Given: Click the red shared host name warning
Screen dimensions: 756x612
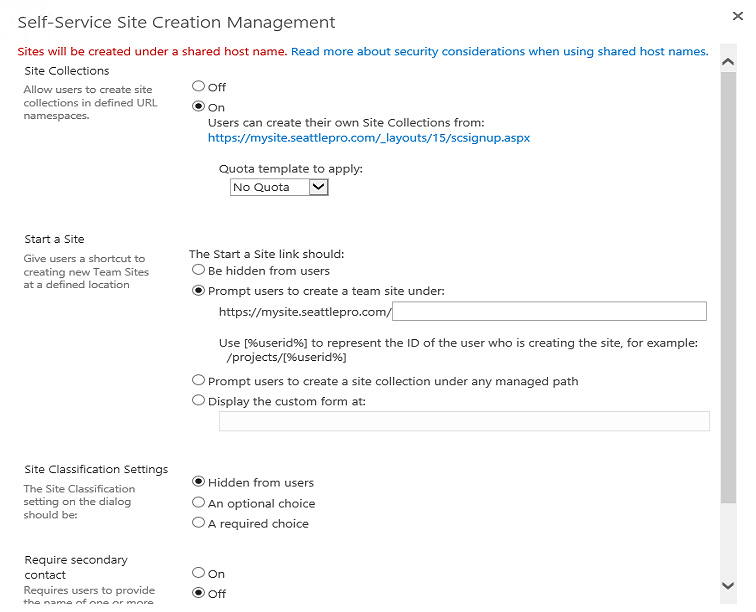Looking at the screenshot, I should (x=152, y=51).
